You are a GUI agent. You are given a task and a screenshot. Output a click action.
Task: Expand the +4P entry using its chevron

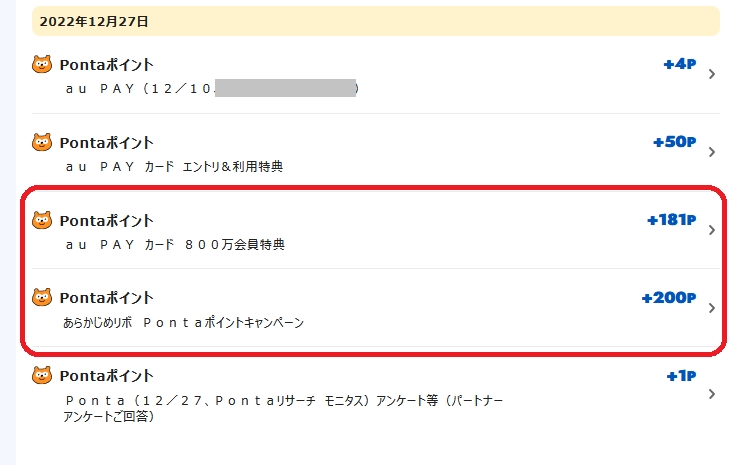pyautogui.click(x=711, y=74)
